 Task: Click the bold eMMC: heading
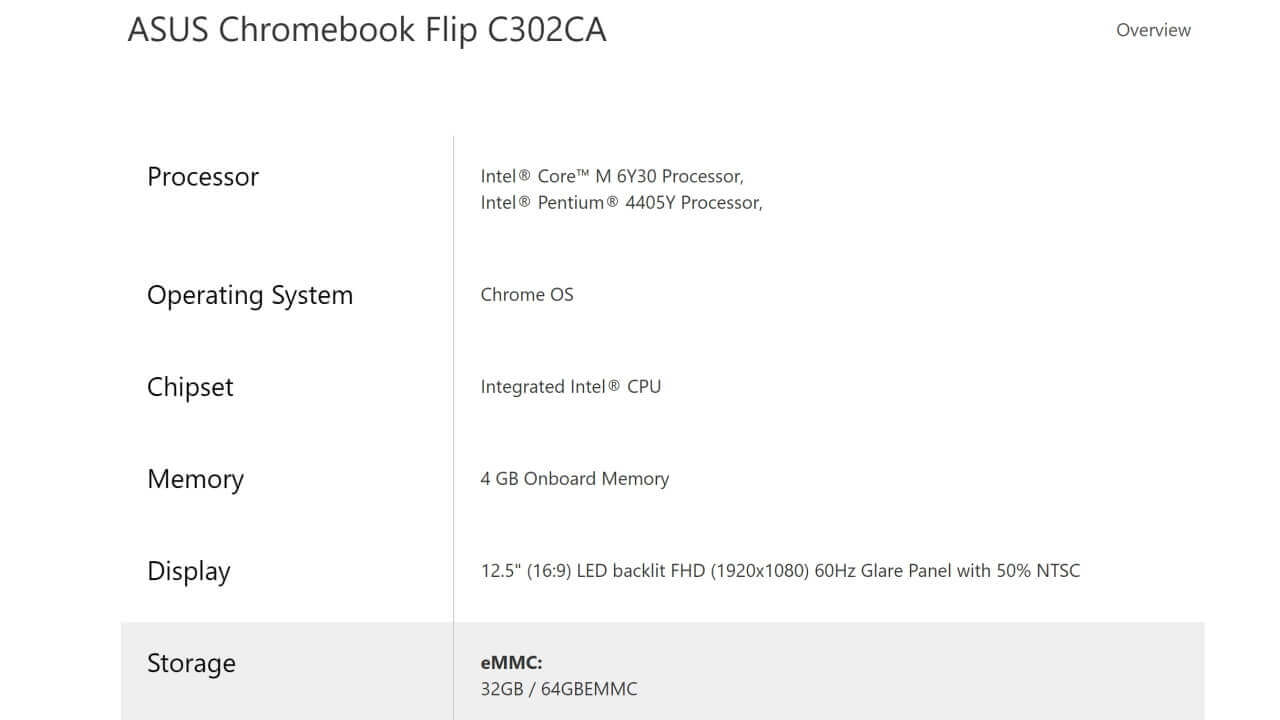pyautogui.click(x=511, y=663)
